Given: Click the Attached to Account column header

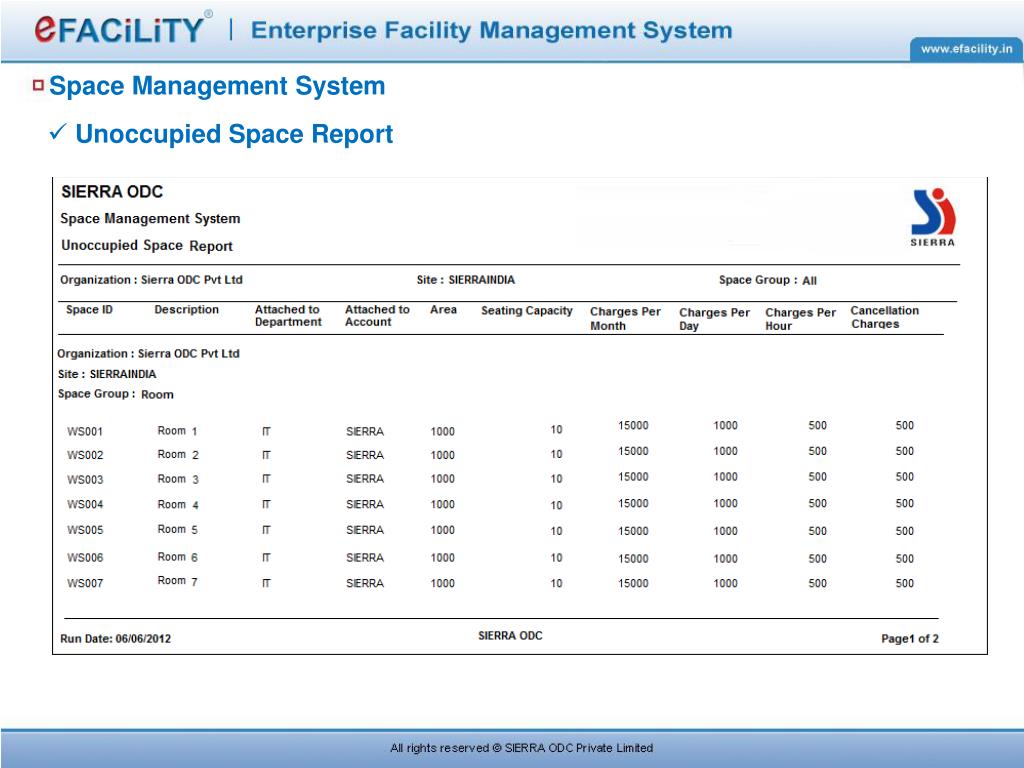Looking at the screenshot, I should (x=377, y=315).
